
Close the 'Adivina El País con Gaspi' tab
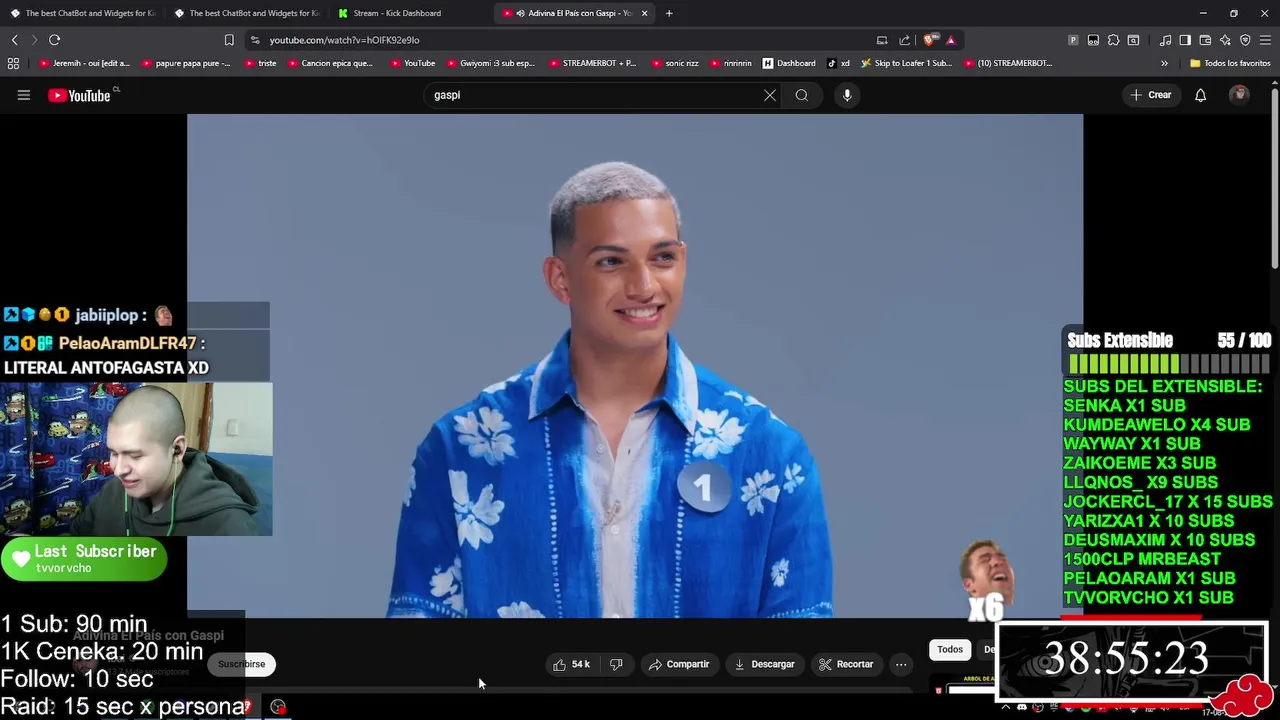point(645,13)
